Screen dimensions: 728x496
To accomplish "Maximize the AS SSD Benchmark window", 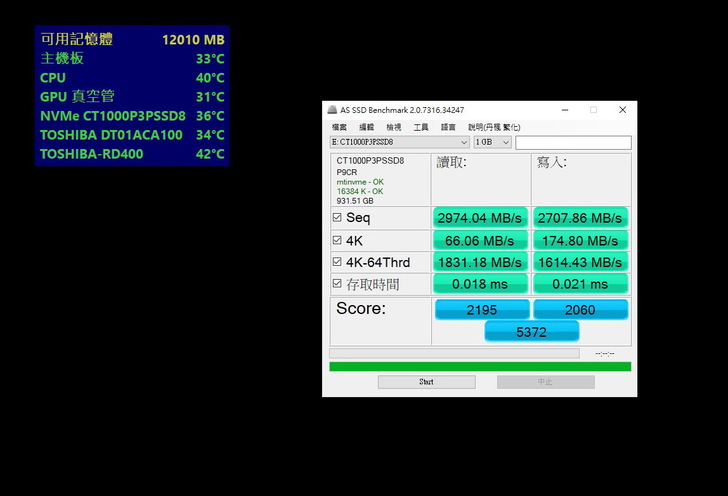I will [593, 109].
